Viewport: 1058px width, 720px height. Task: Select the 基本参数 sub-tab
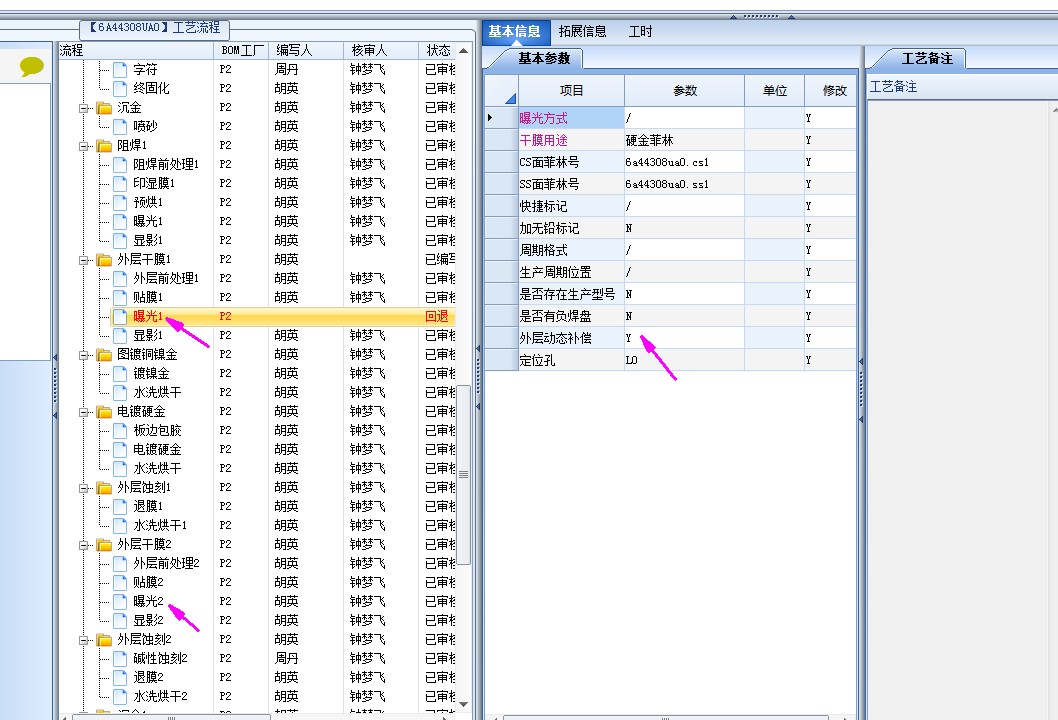pos(544,59)
